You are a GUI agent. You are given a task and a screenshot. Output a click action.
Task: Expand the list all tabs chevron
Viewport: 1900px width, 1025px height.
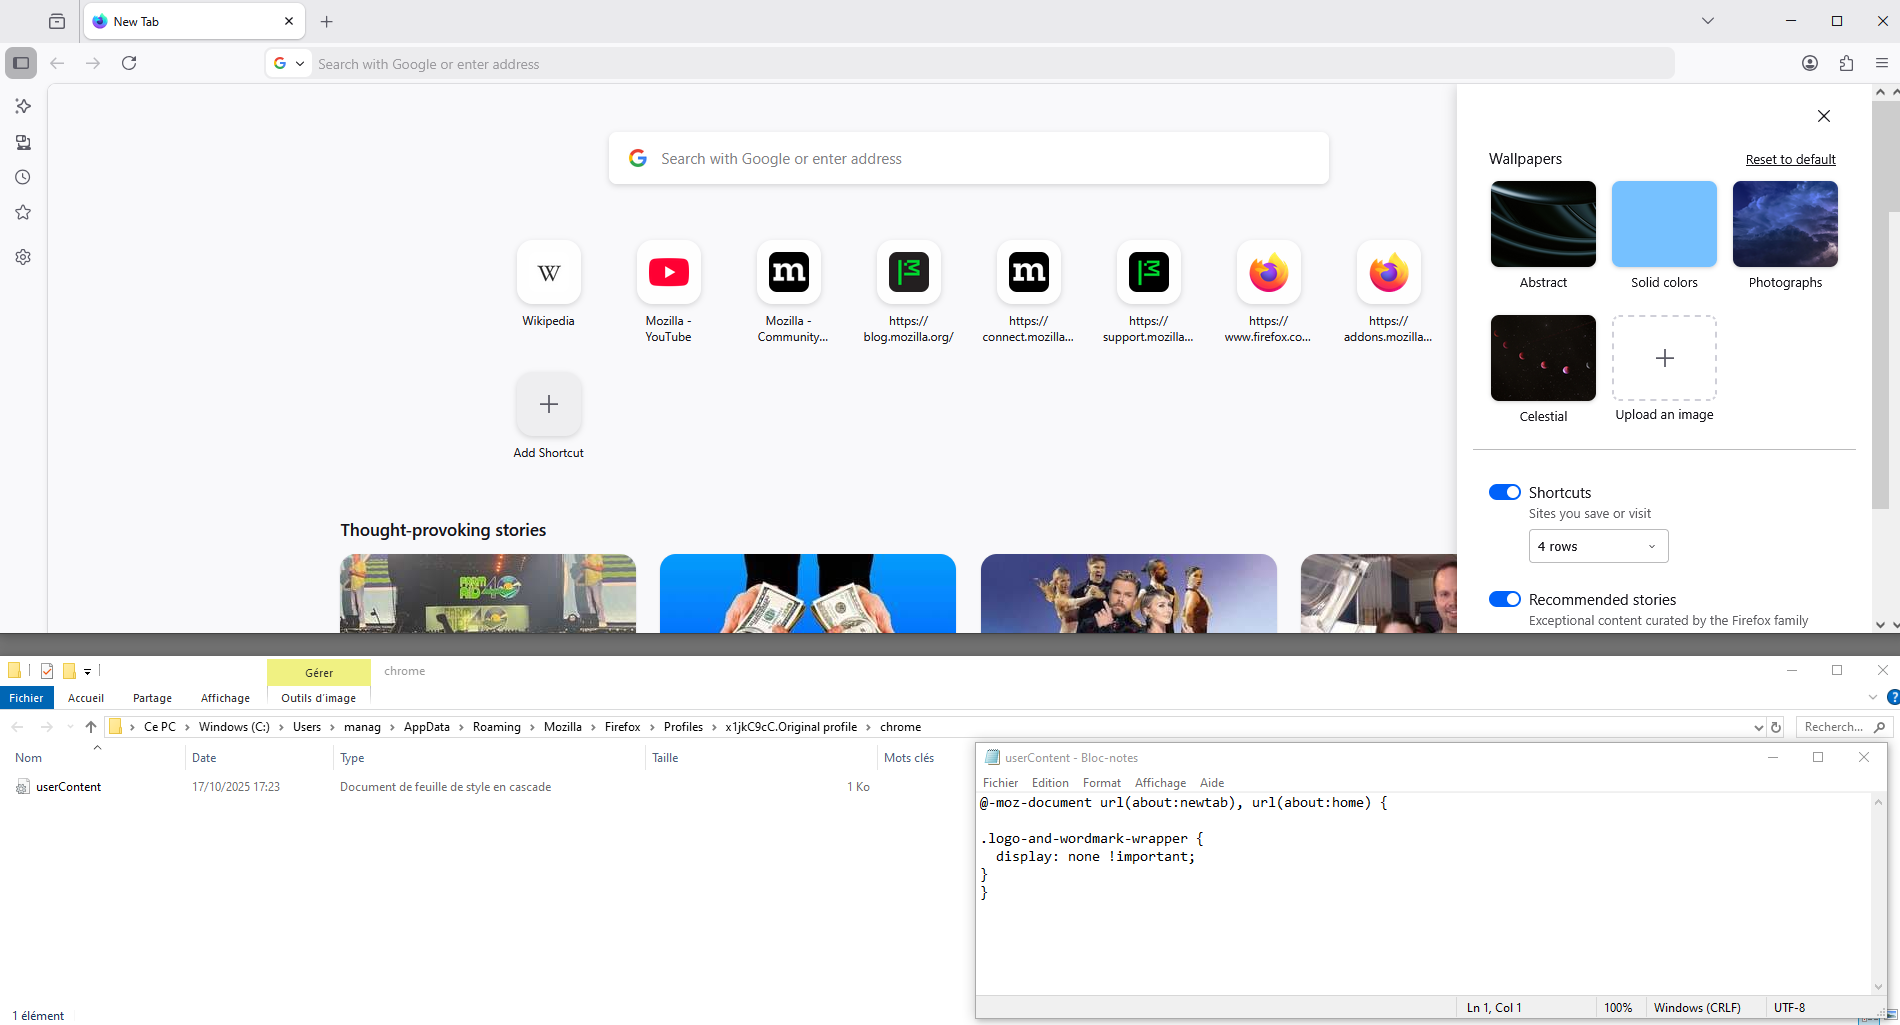(1707, 21)
